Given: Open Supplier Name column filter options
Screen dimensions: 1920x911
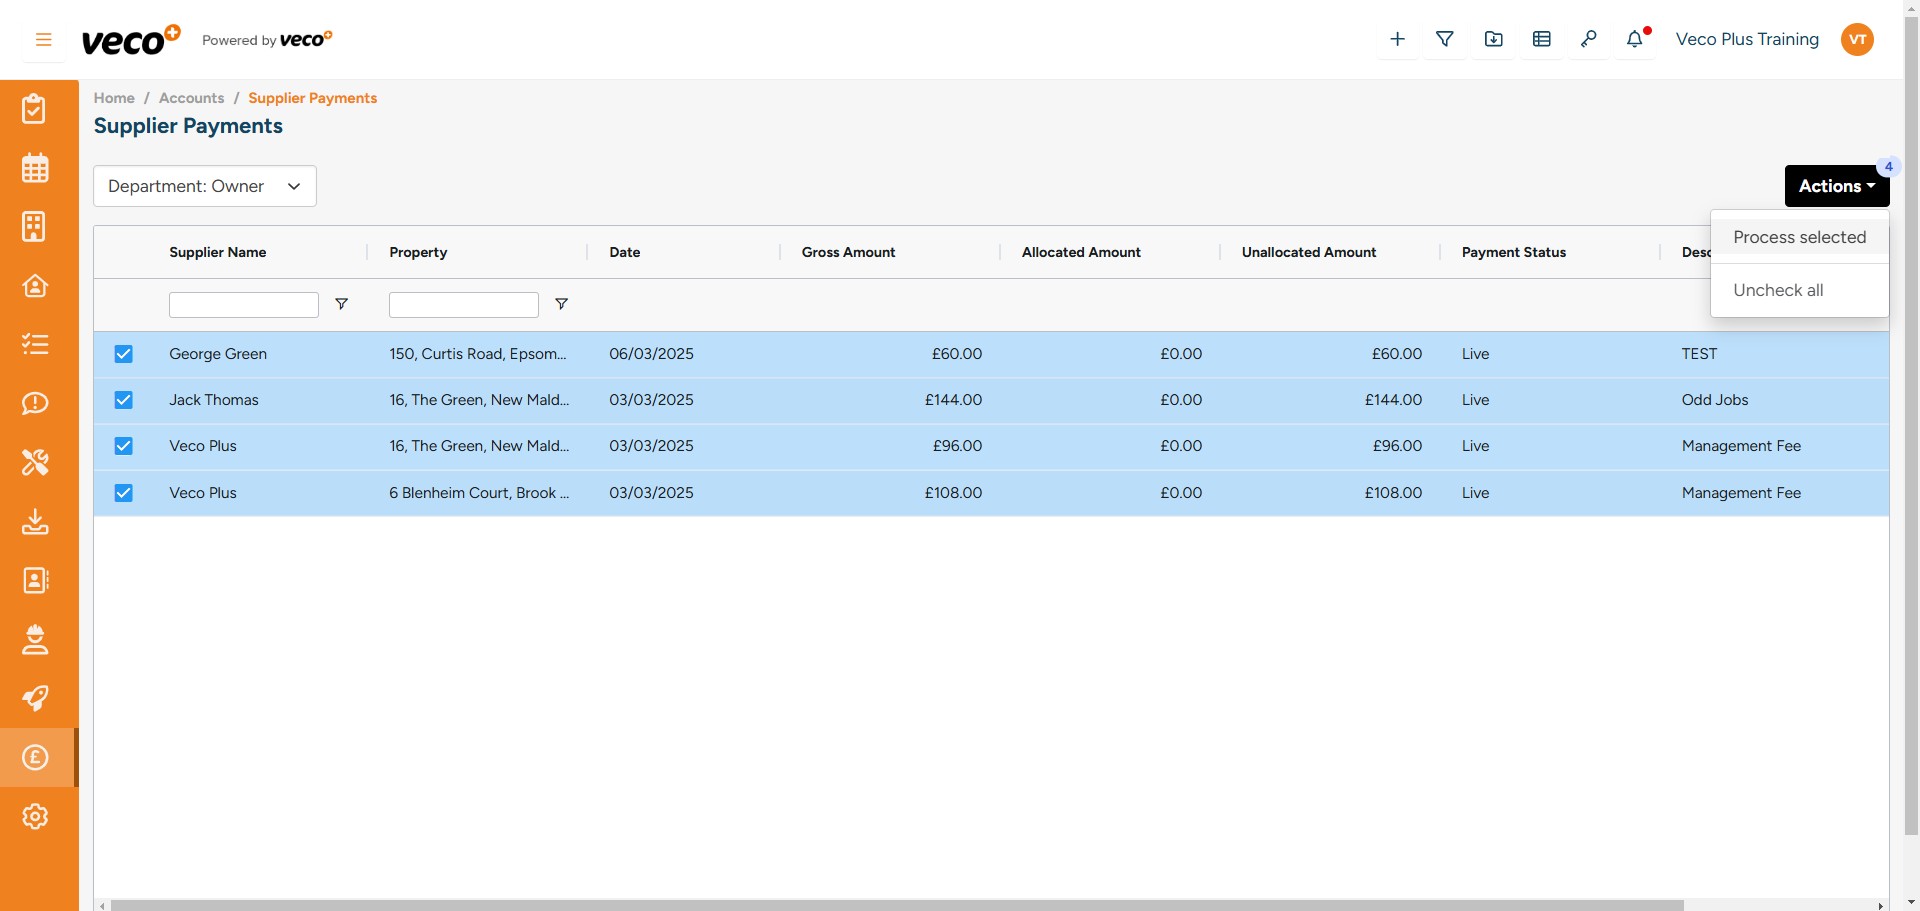Looking at the screenshot, I should click(341, 304).
